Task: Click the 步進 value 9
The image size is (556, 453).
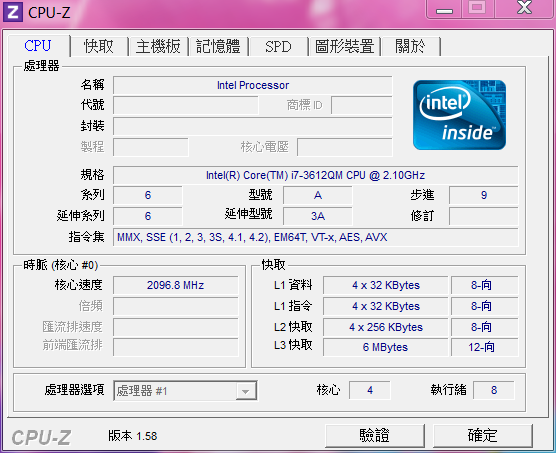Action: 483,195
